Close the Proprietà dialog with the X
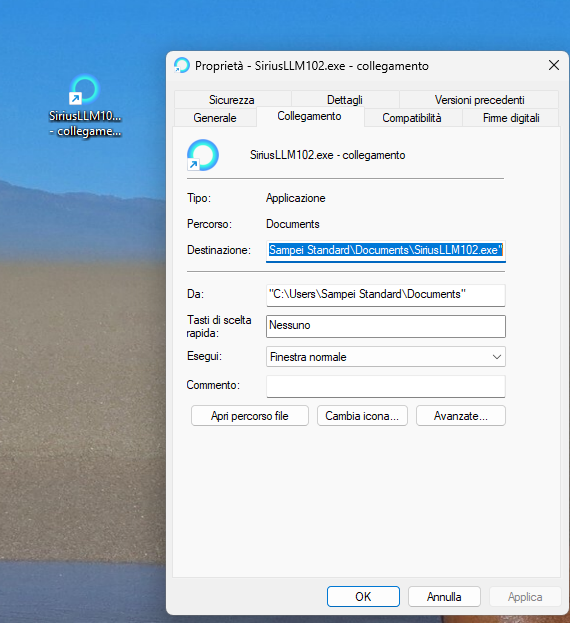The height and width of the screenshot is (623, 570). click(x=554, y=65)
